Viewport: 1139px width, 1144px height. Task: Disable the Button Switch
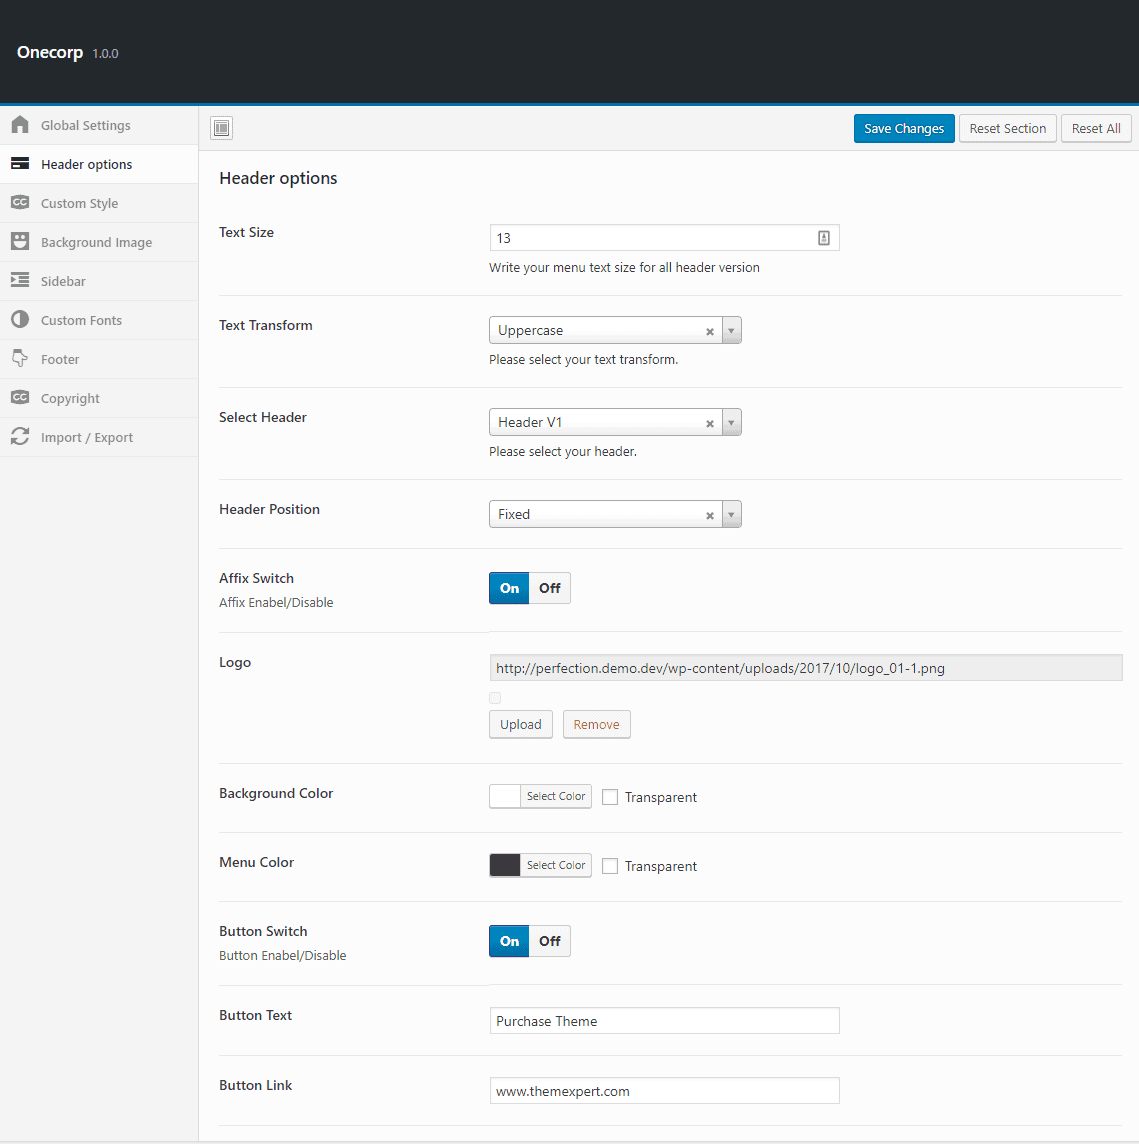549,941
